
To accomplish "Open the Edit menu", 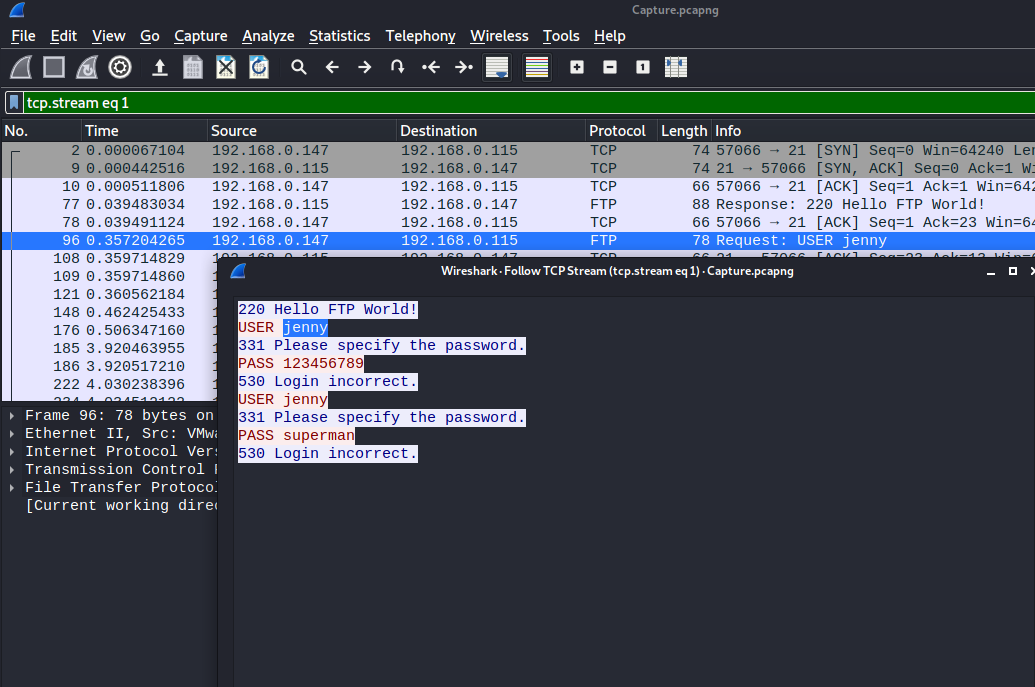I will (x=63, y=36).
